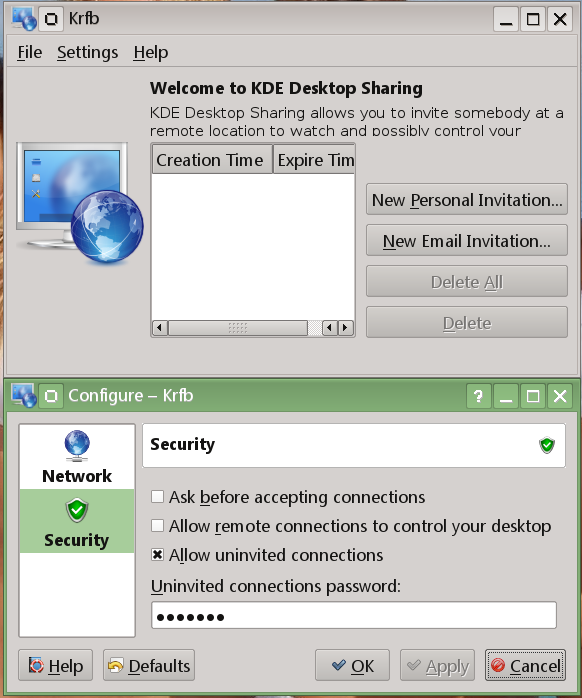Image resolution: width=582 pixels, height=698 pixels.
Task: Enable Ask before accepting connections
Action: (157, 497)
